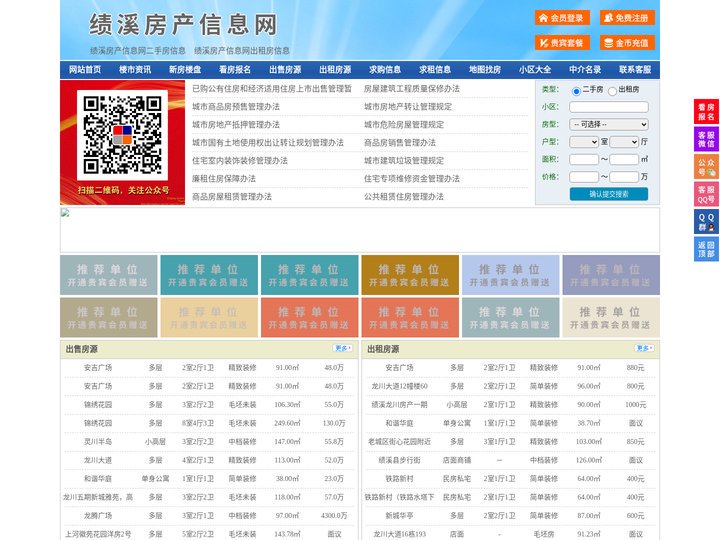Open 廉租住房保障办法 link
720x540 pixels.
click(224, 179)
